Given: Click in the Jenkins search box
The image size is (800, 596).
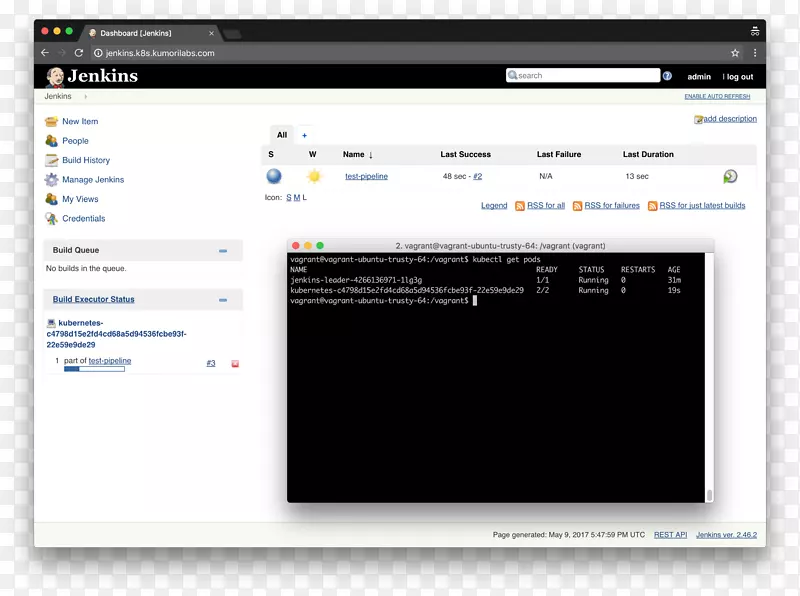Looking at the screenshot, I should [x=585, y=76].
